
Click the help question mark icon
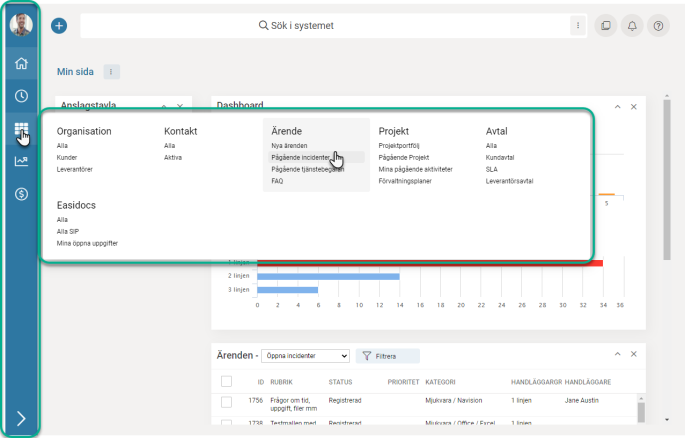pyautogui.click(x=658, y=26)
